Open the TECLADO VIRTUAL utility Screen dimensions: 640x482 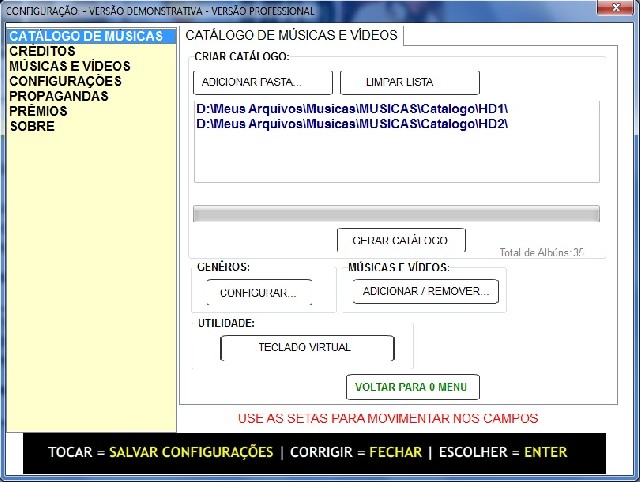(x=307, y=348)
